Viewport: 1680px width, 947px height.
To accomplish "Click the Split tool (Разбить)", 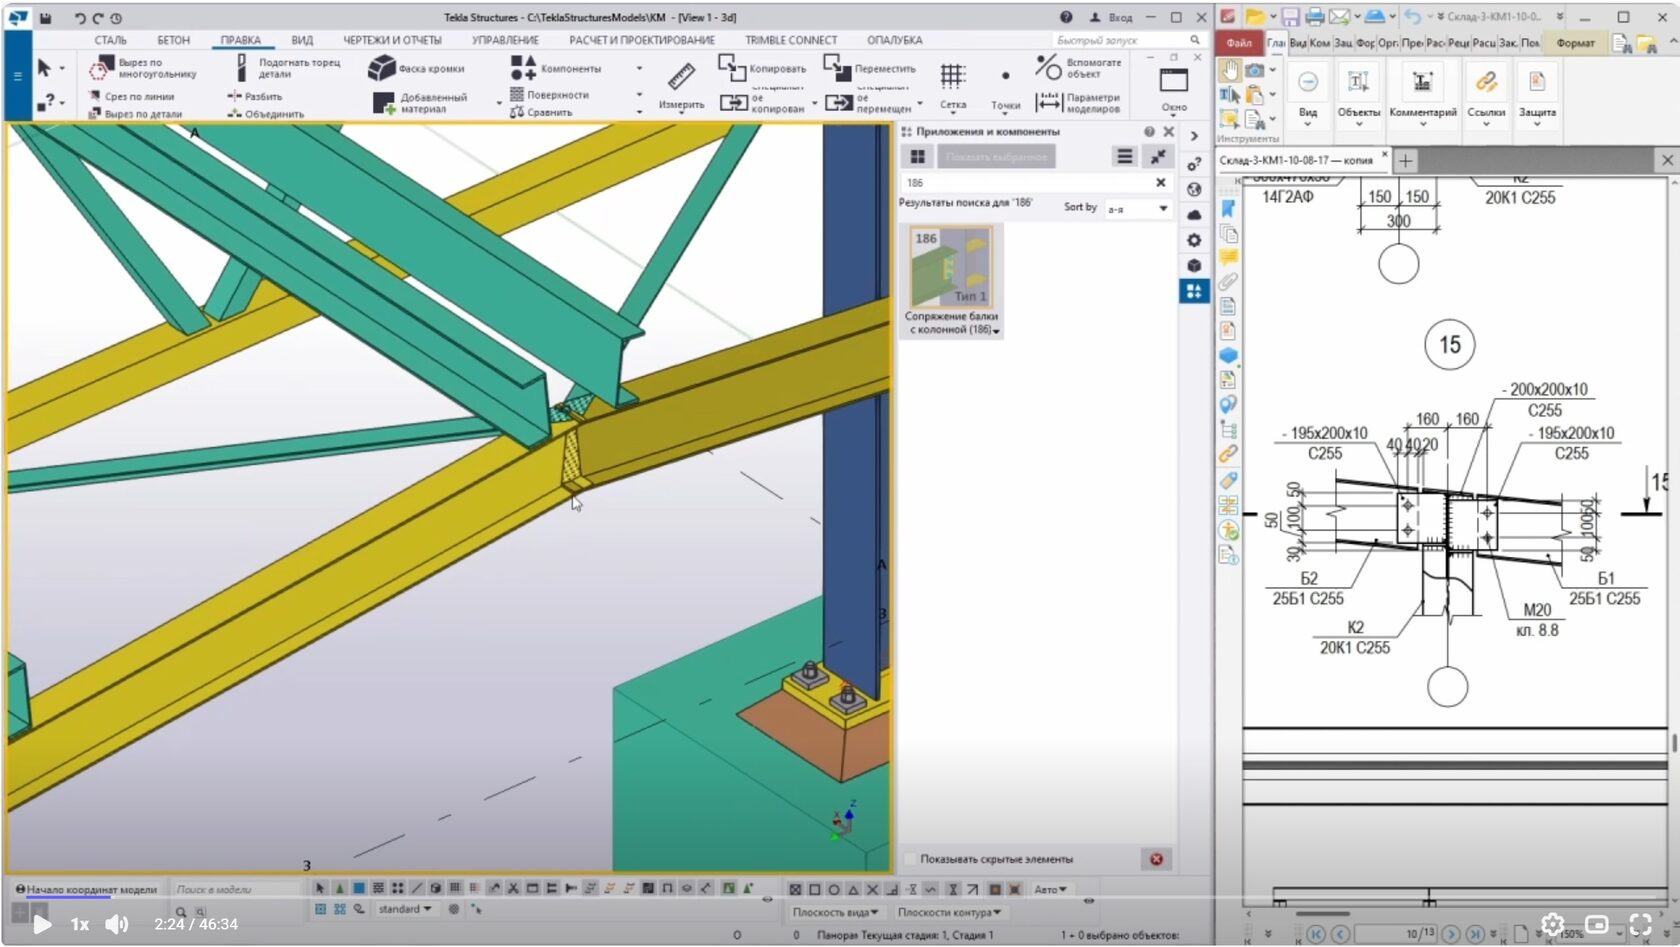I will (x=254, y=97).
